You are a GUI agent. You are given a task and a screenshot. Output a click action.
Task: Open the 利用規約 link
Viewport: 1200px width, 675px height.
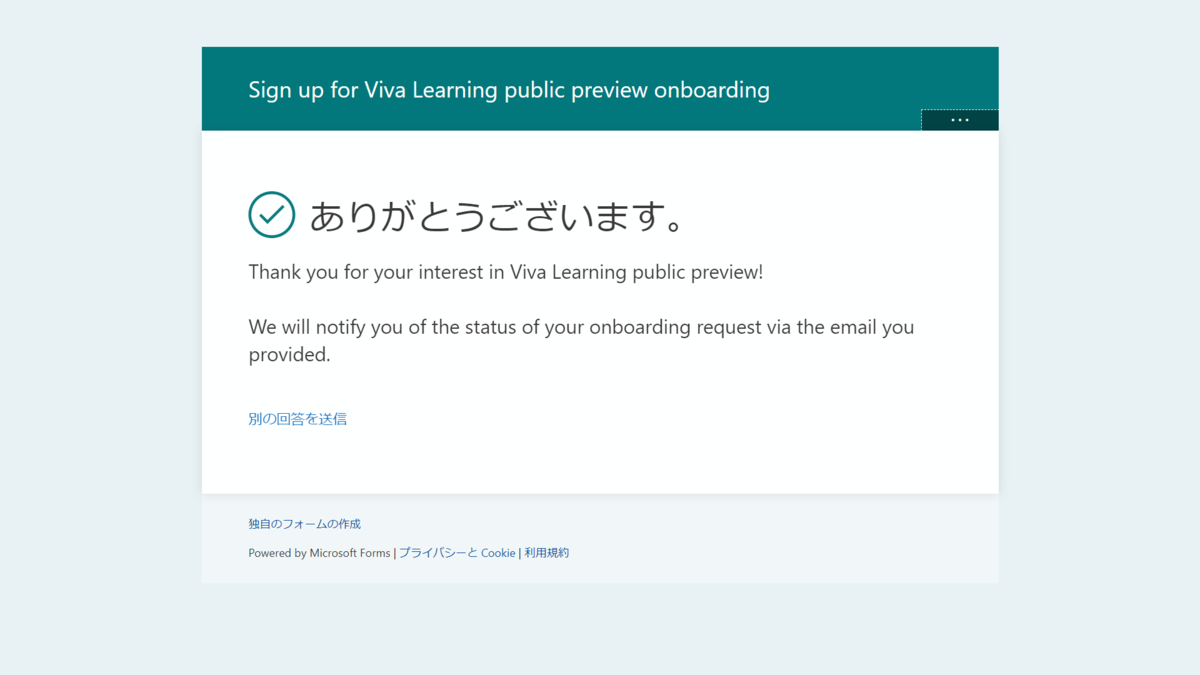coord(547,553)
